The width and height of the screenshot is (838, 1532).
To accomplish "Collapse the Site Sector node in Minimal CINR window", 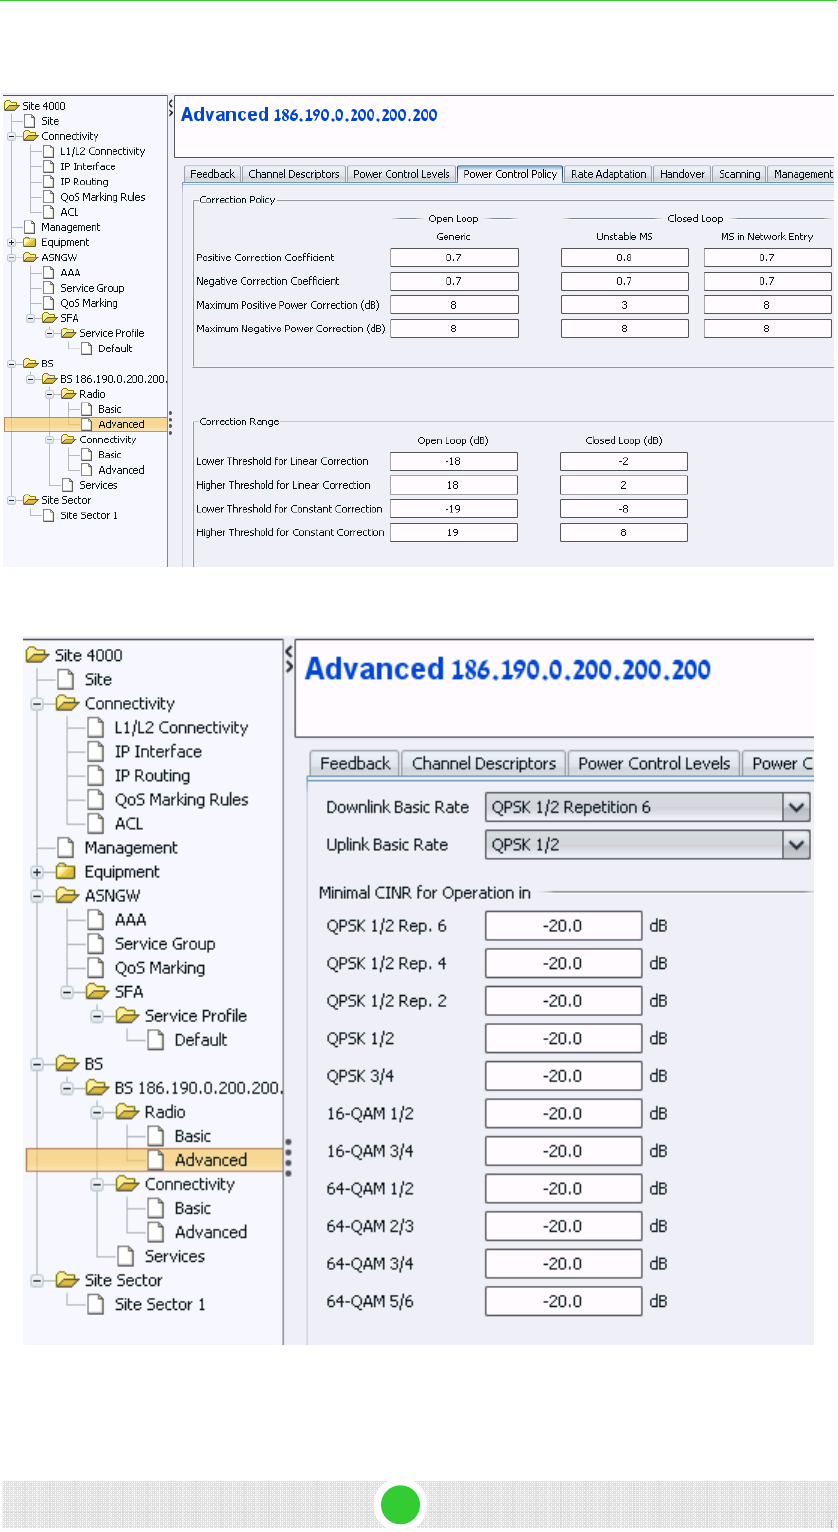I will tap(37, 1280).
